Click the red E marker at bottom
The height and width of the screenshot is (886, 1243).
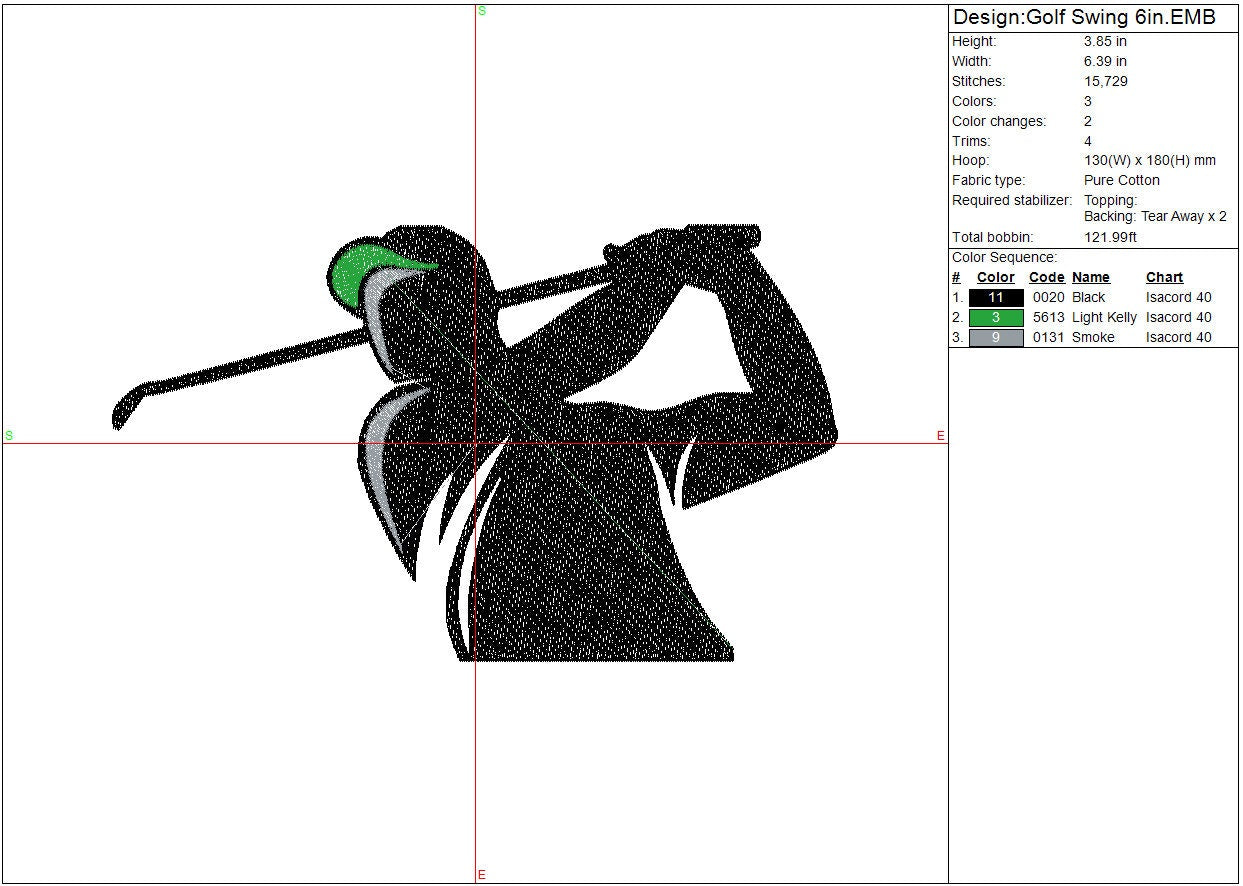pyautogui.click(x=481, y=875)
